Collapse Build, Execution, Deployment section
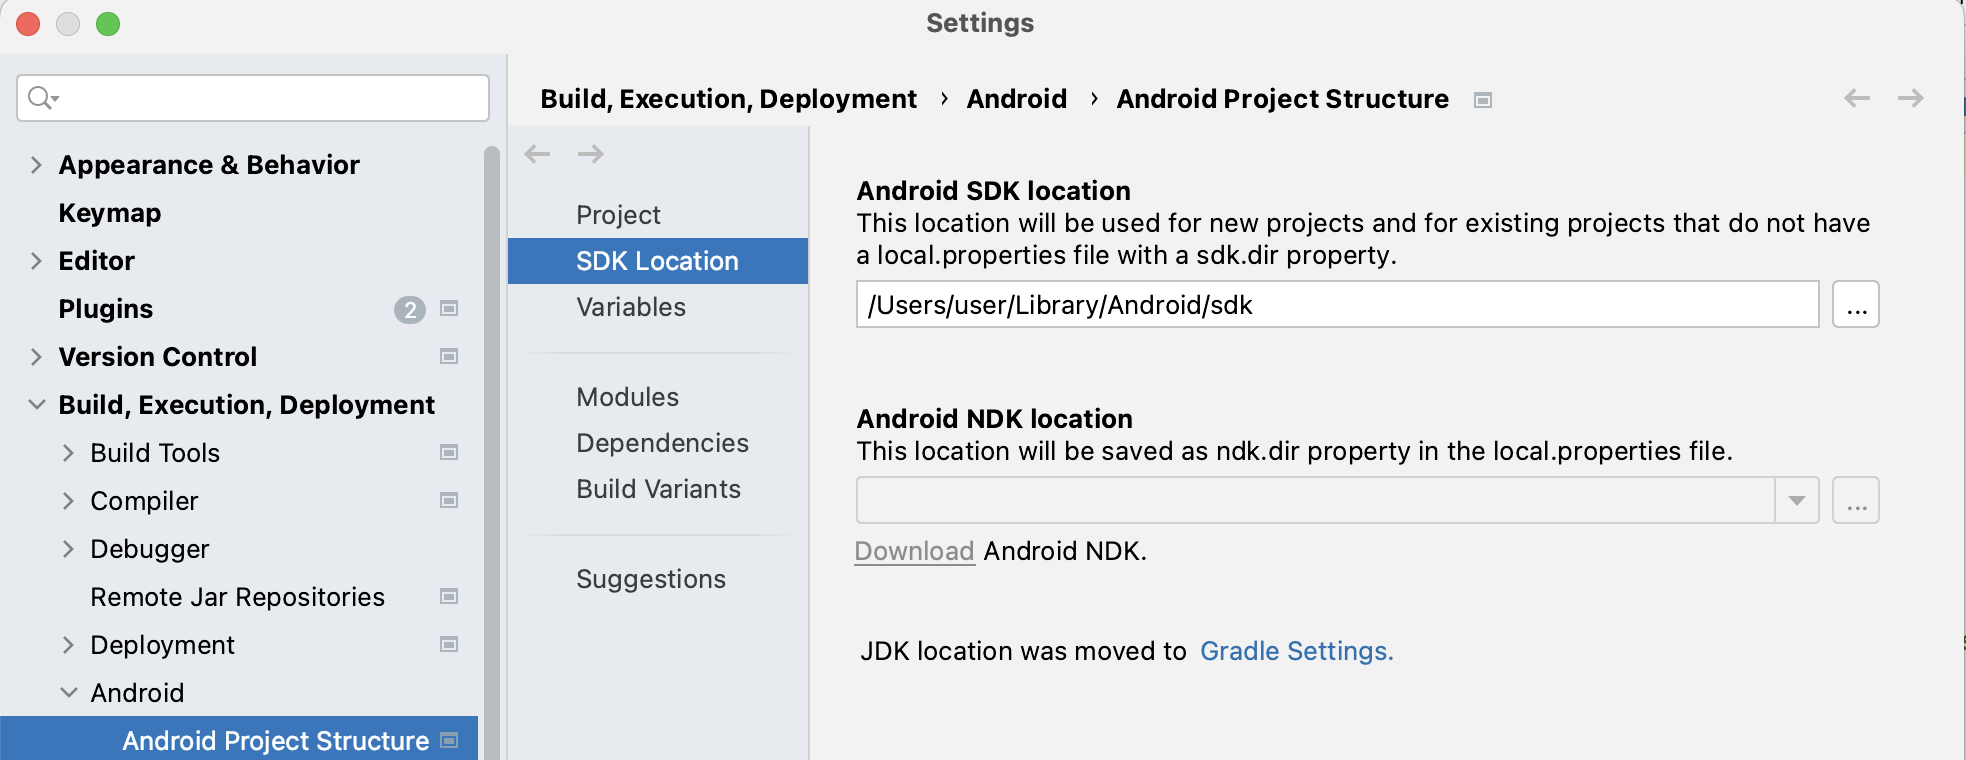The height and width of the screenshot is (760, 1966). pos(37,405)
